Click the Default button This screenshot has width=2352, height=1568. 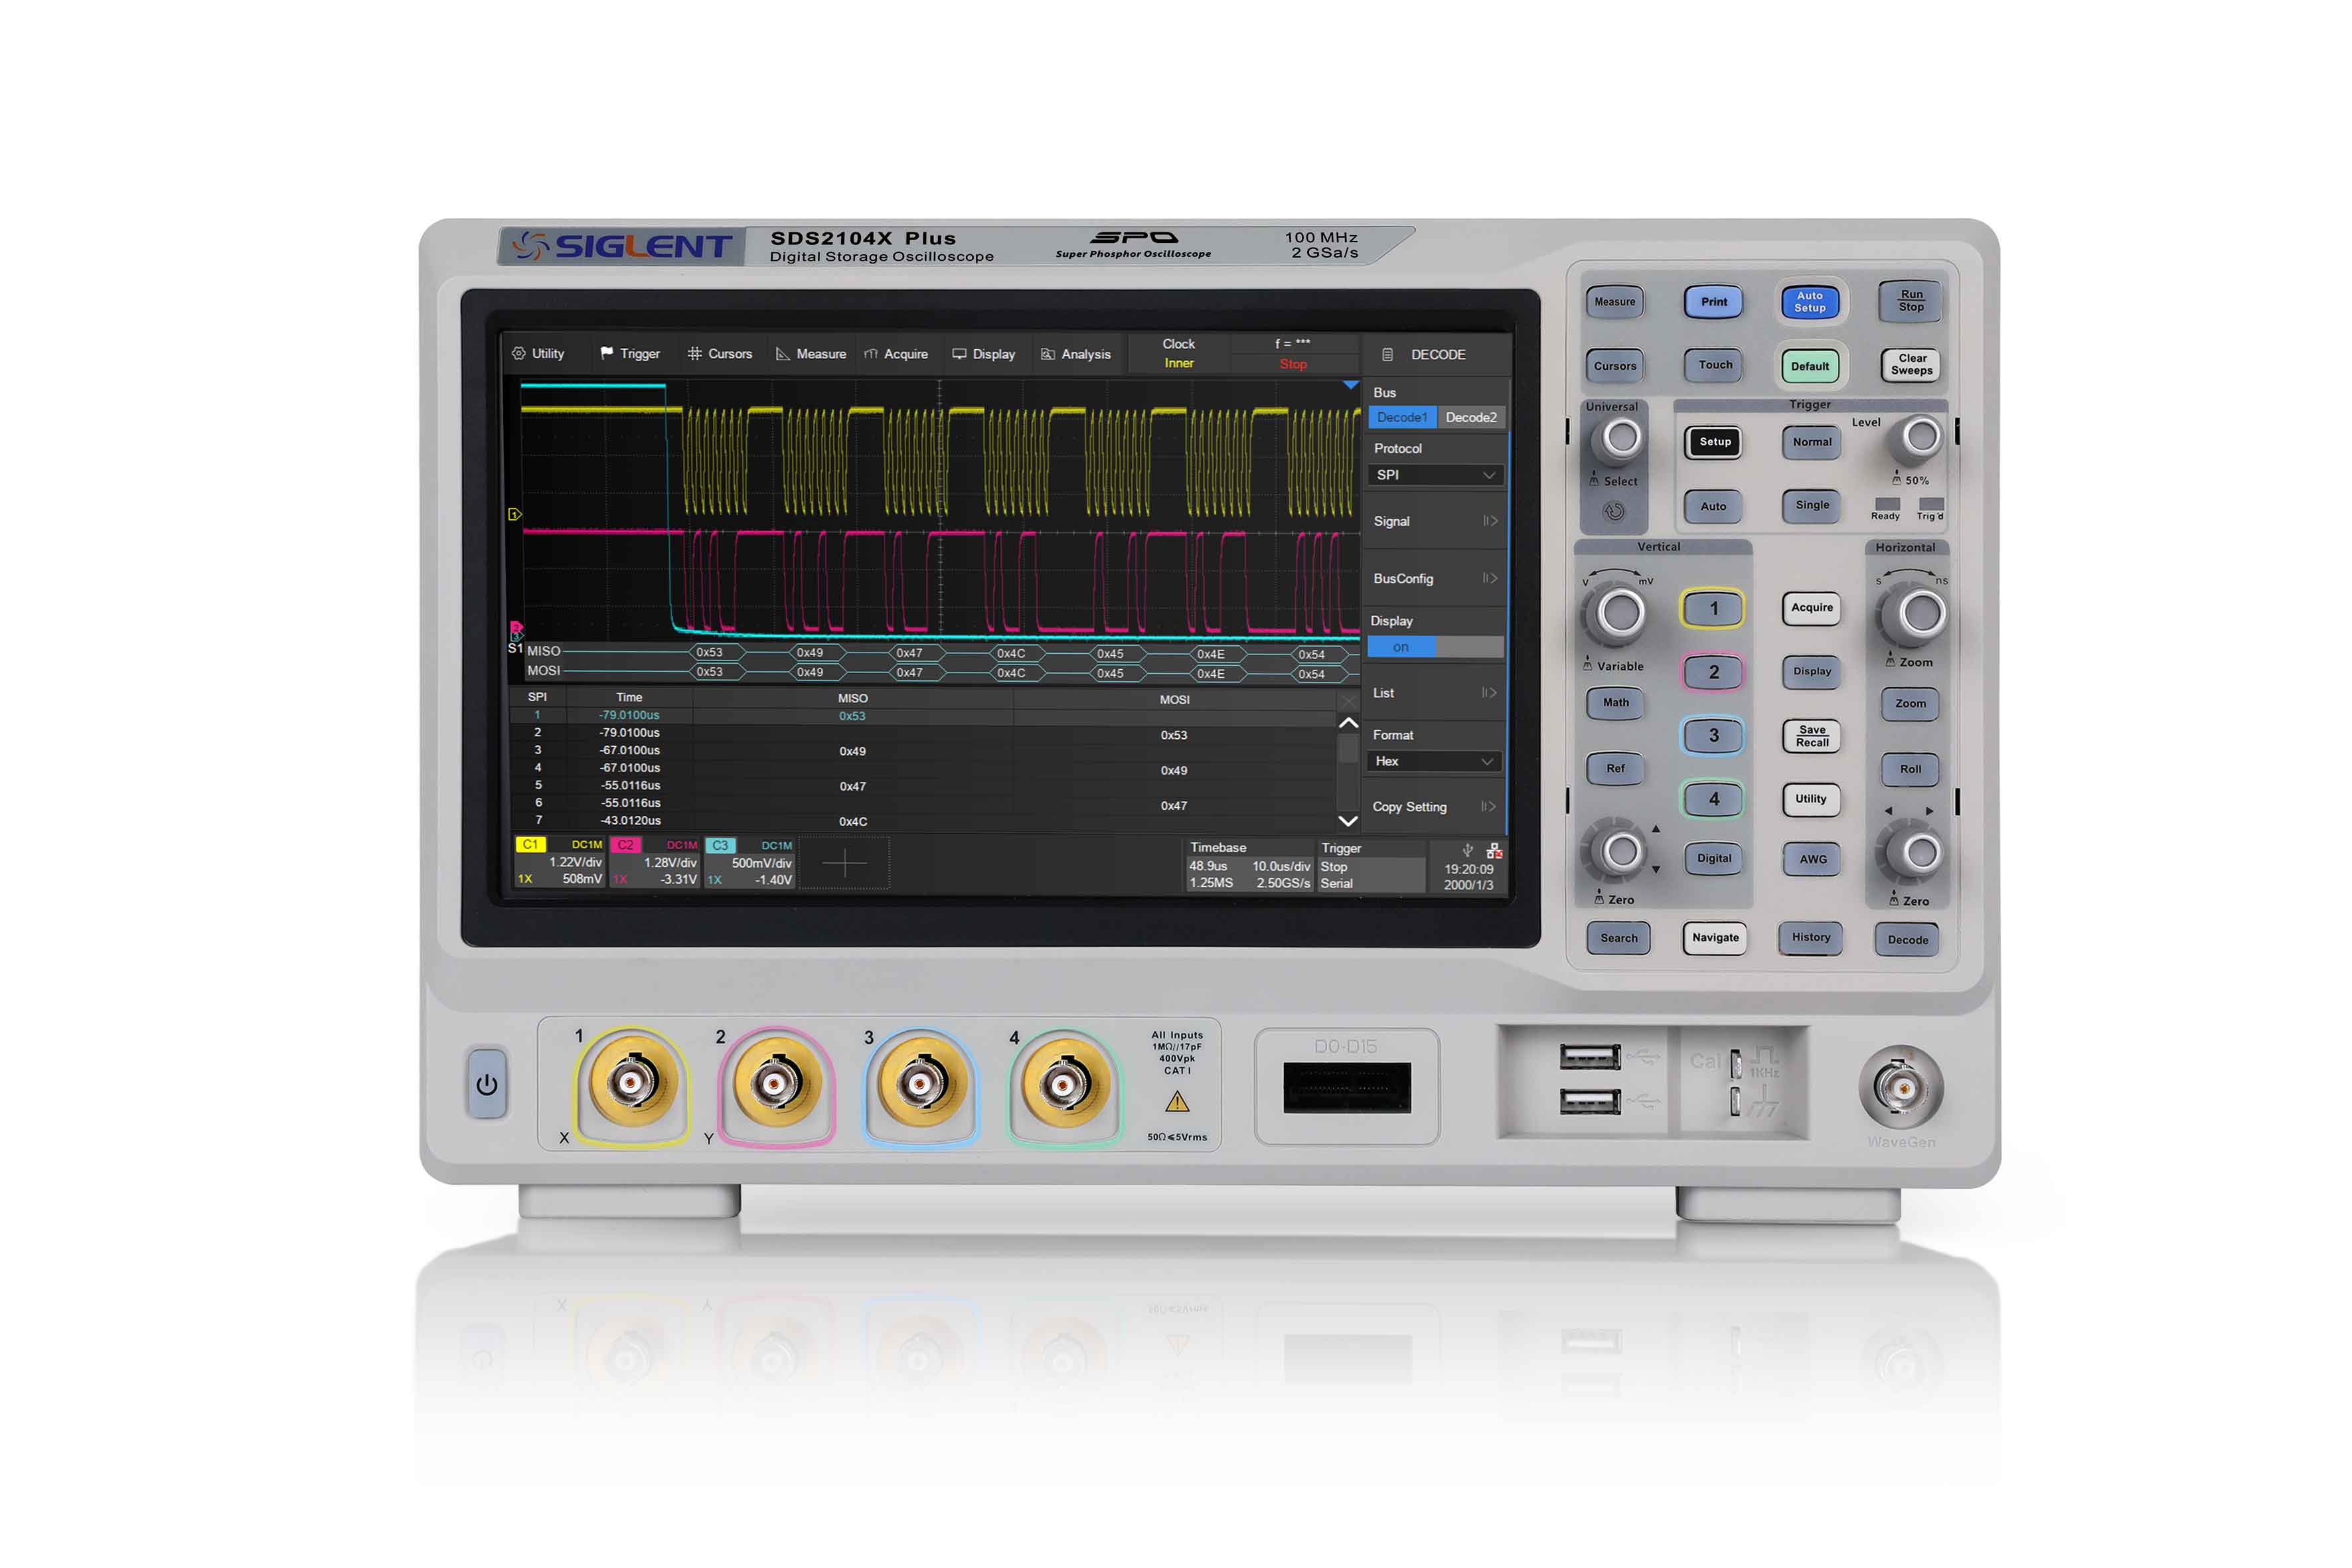[x=1810, y=366]
